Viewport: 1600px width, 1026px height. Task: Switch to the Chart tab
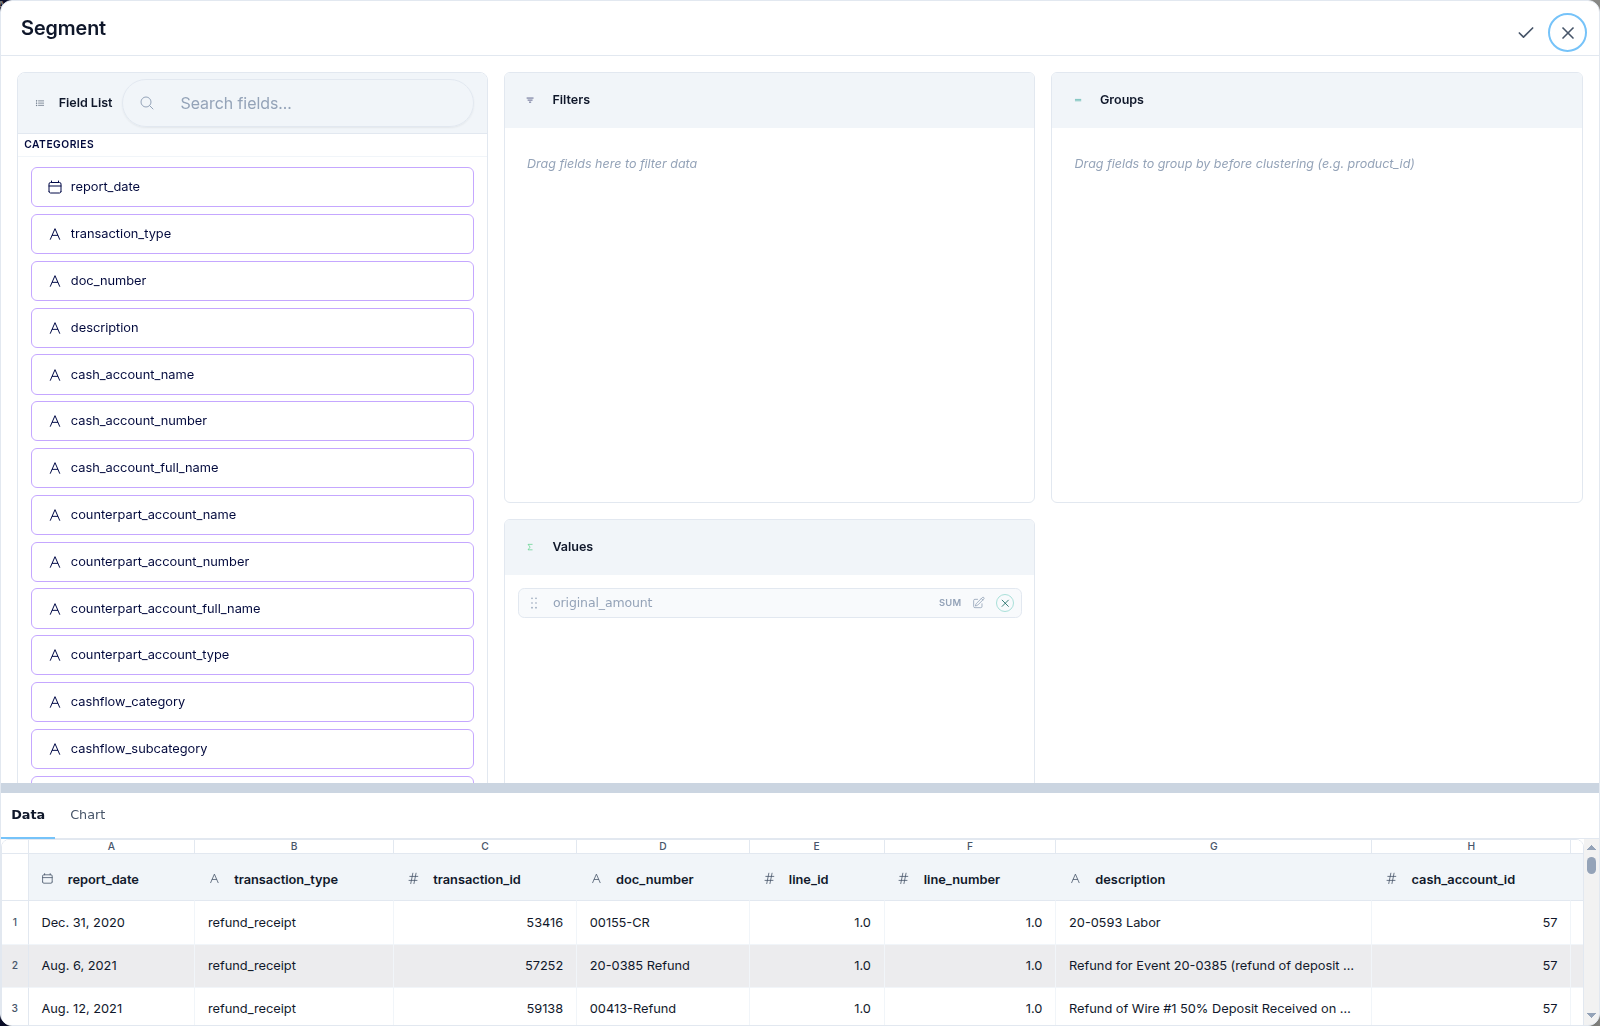(x=88, y=815)
